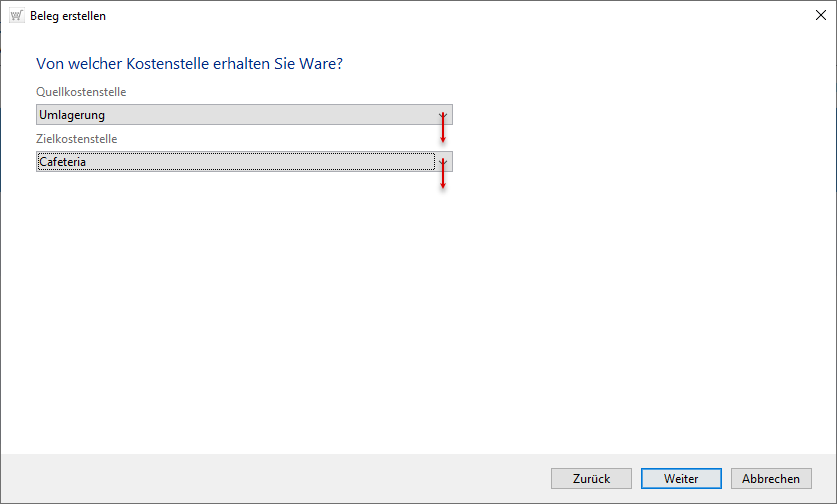Click the gray footer bar left of Zurück

point(270,479)
